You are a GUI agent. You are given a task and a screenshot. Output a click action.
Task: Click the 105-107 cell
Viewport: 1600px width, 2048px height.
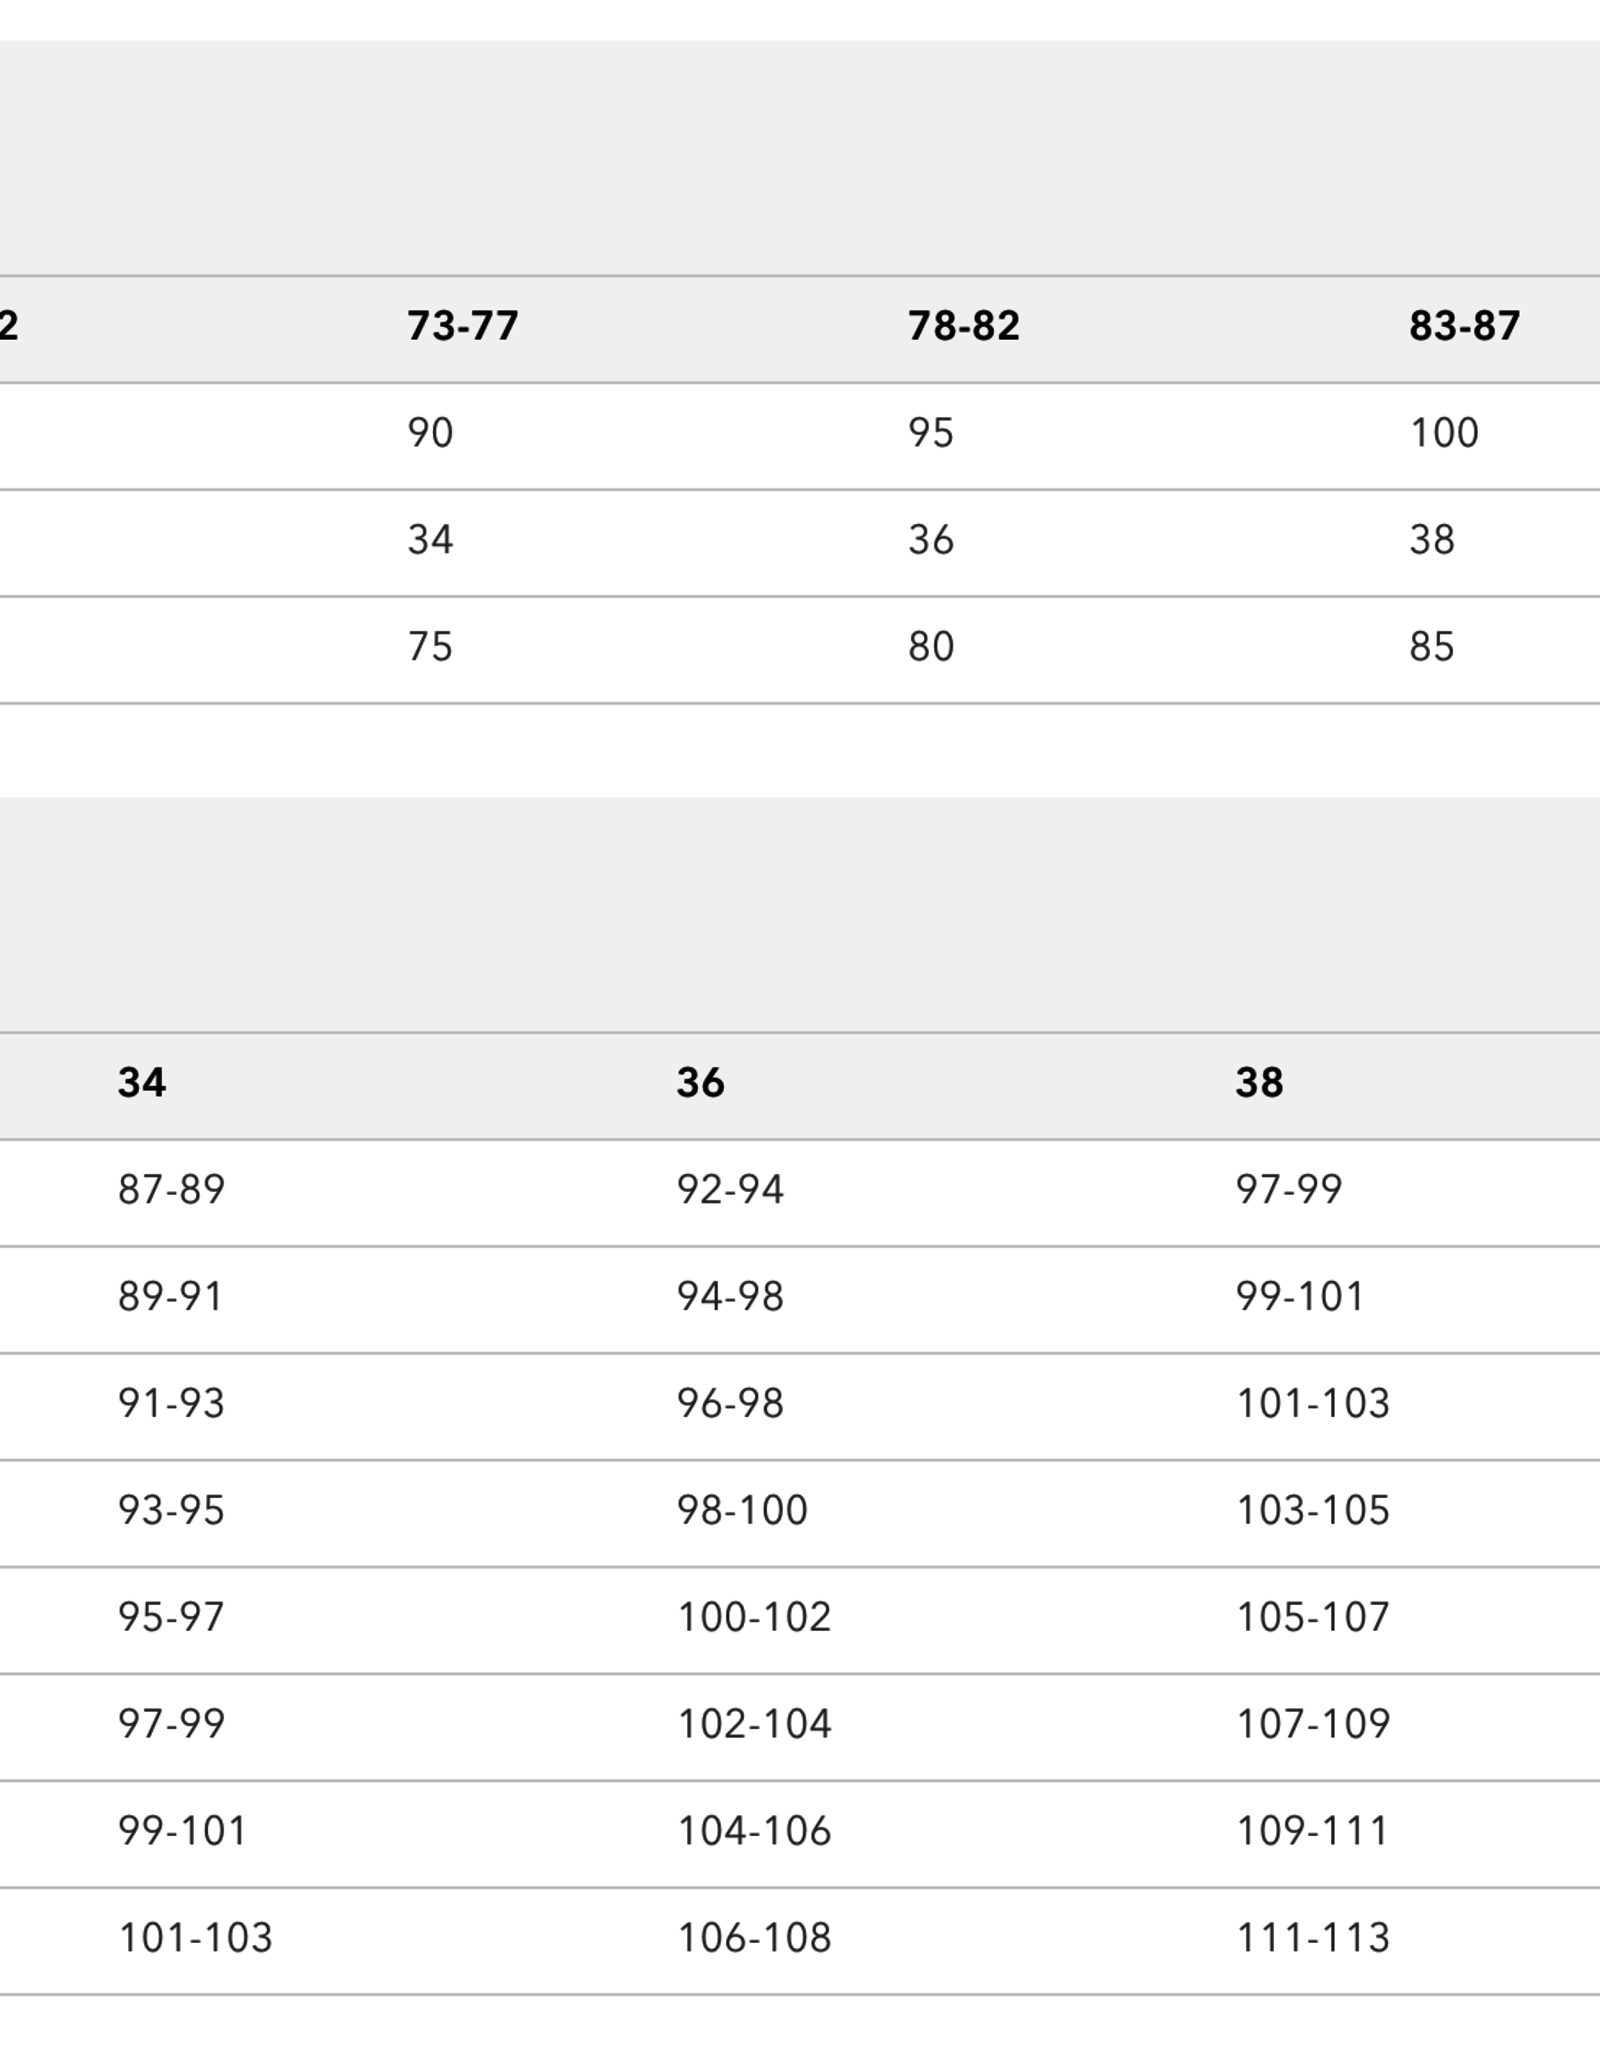pyautogui.click(x=1313, y=1617)
